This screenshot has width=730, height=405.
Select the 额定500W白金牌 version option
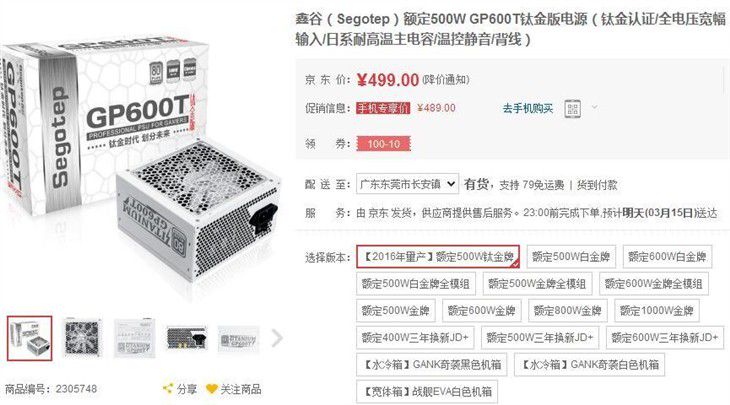click(571, 256)
